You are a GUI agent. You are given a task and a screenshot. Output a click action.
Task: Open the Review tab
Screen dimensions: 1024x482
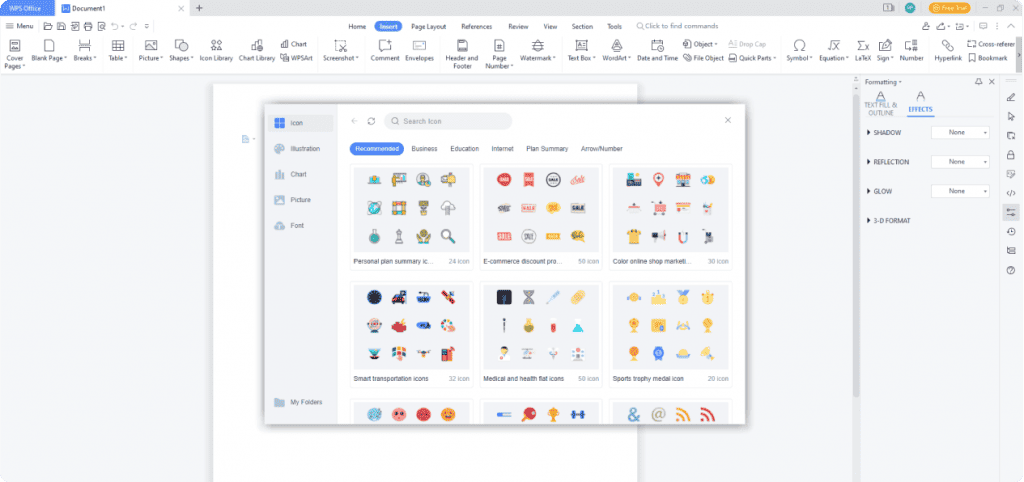(x=518, y=27)
